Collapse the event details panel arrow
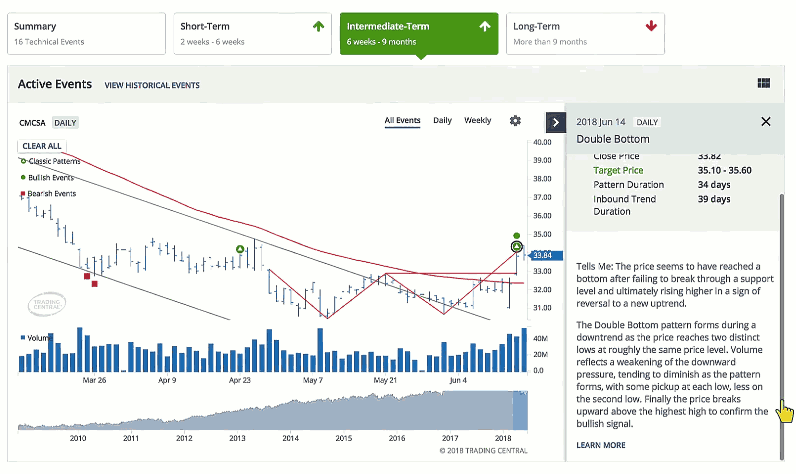The width and height of the screenshot is (796, 474). tap(556, 122)
